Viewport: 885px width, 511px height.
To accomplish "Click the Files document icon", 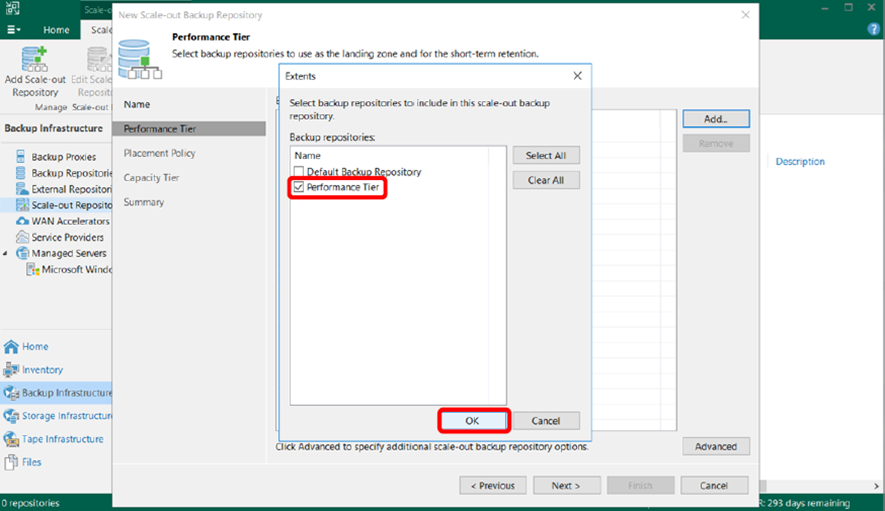I will [x=11, y=462].
